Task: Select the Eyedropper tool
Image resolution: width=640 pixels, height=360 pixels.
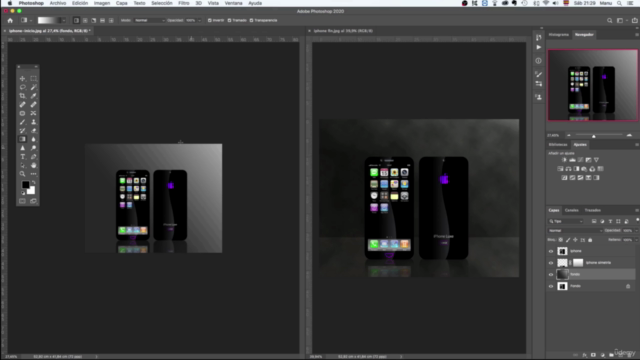Action: (33, 96)
